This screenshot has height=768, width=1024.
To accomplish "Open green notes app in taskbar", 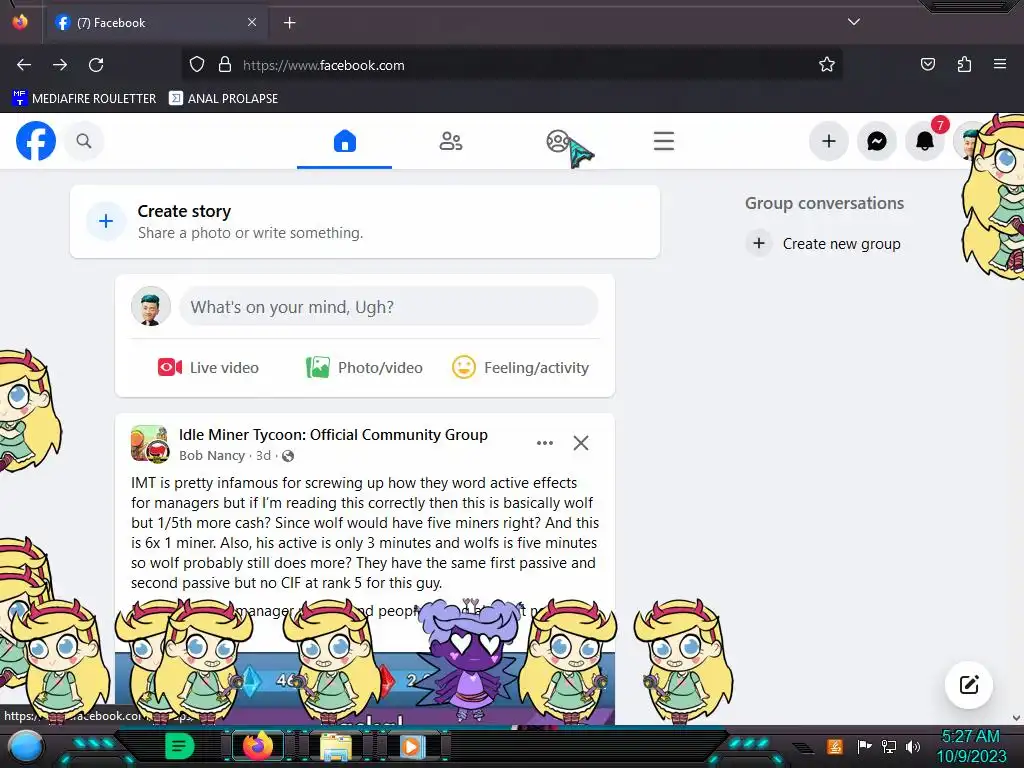I will tap(179, 746).
